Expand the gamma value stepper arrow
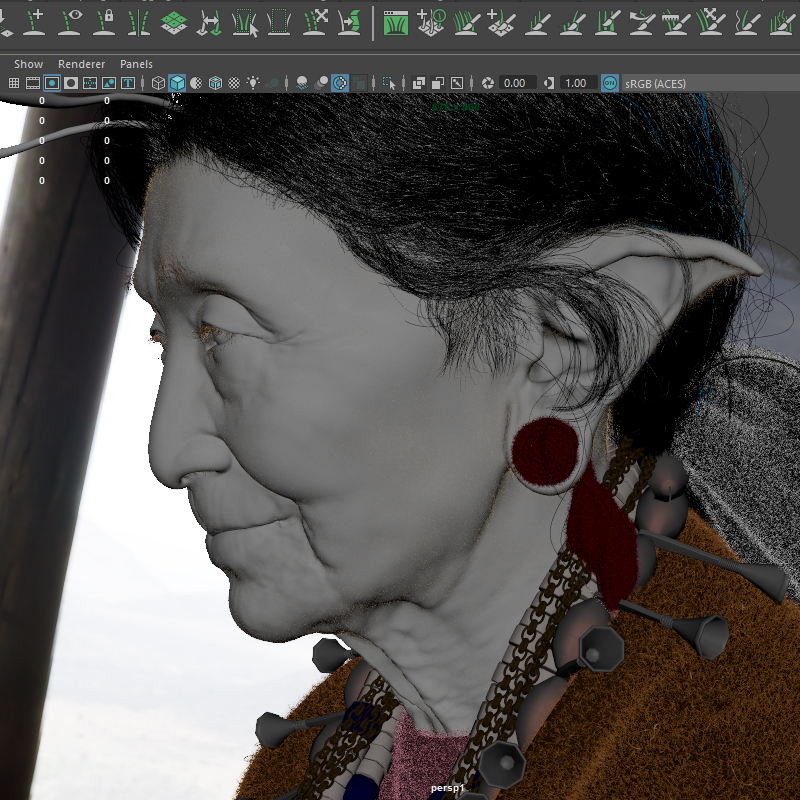 coord(548,83)
